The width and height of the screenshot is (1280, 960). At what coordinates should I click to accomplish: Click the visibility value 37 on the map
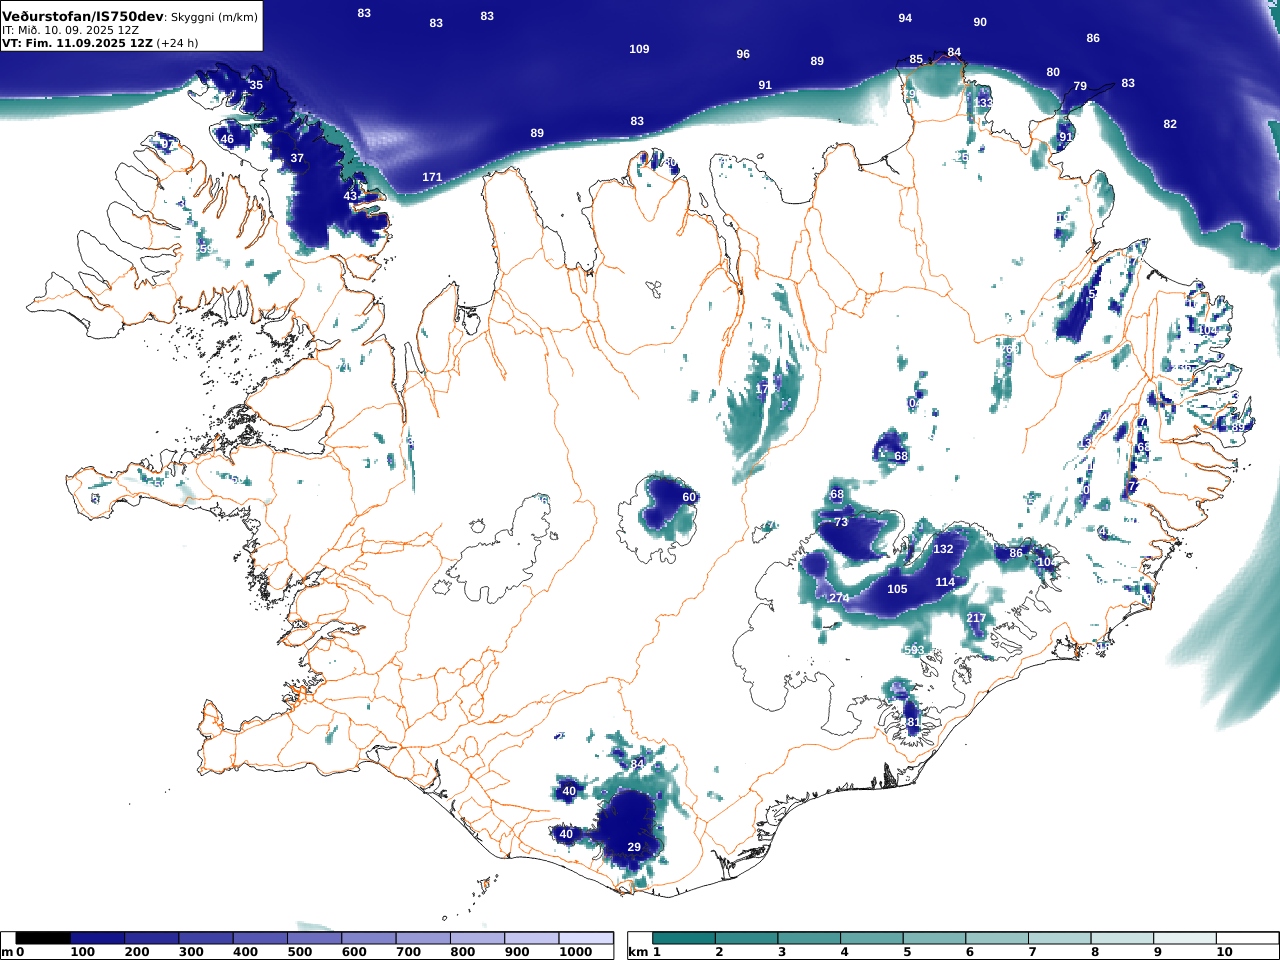tap(297, 158)
